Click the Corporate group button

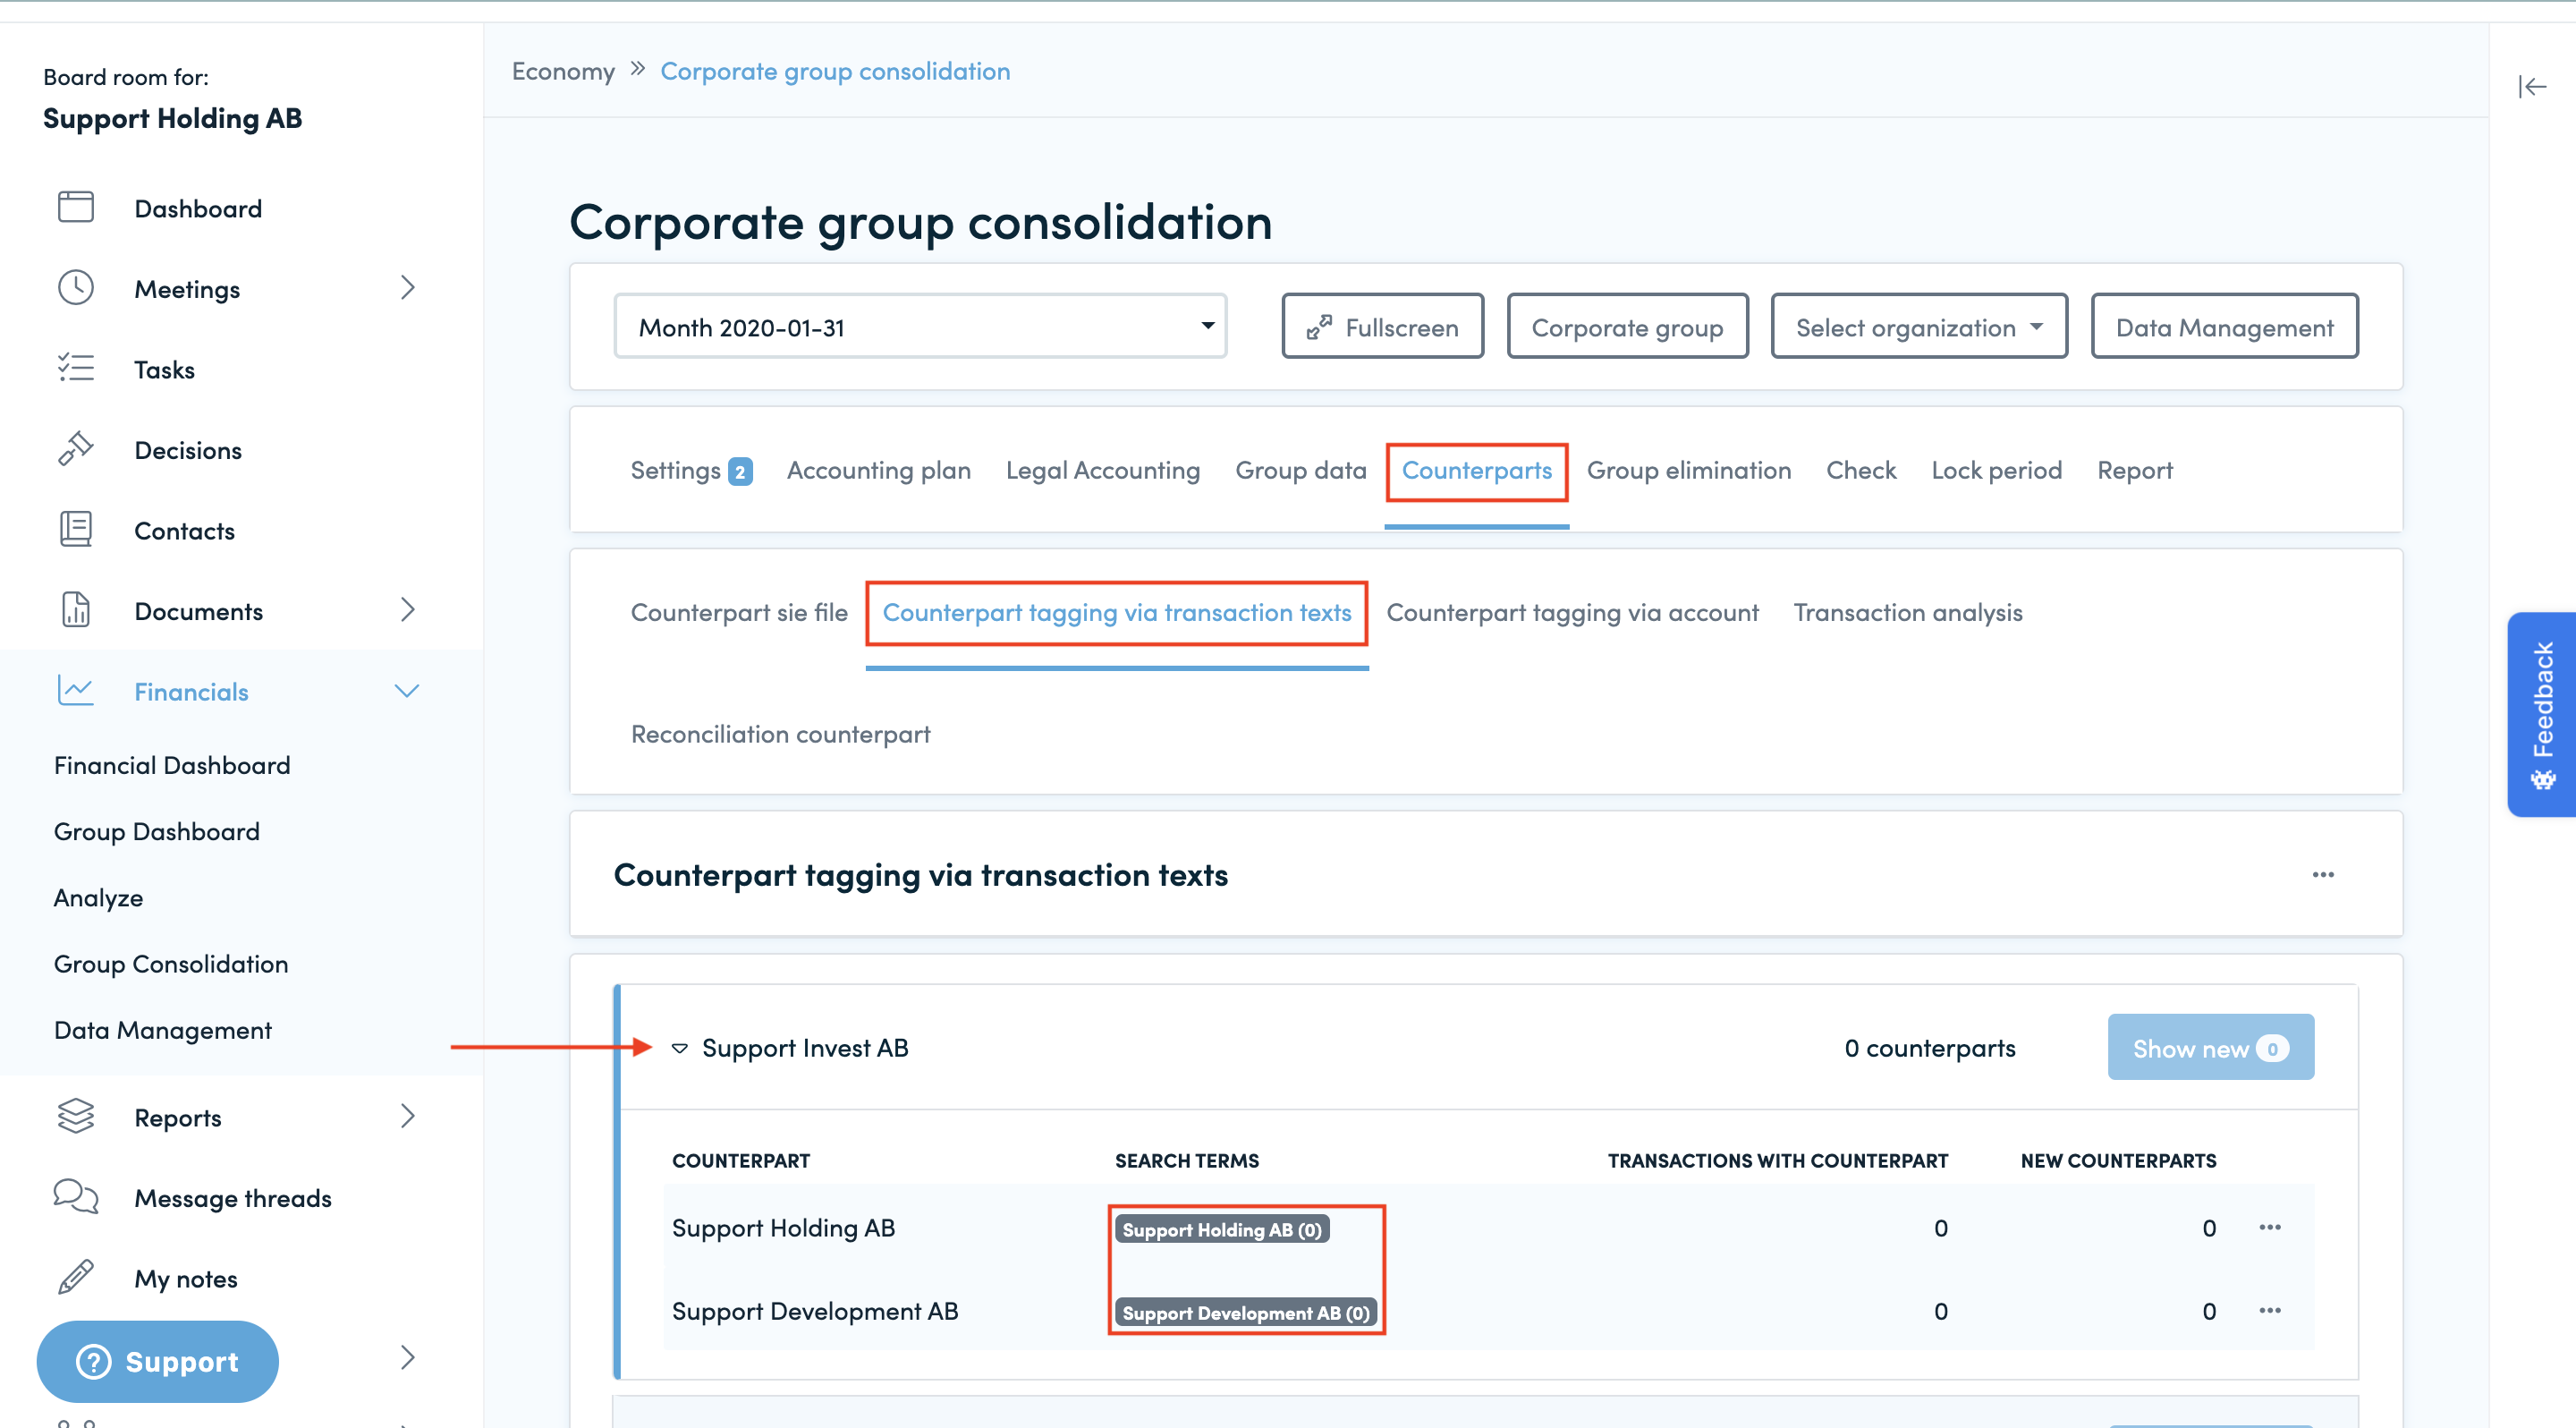point(1627,327)
